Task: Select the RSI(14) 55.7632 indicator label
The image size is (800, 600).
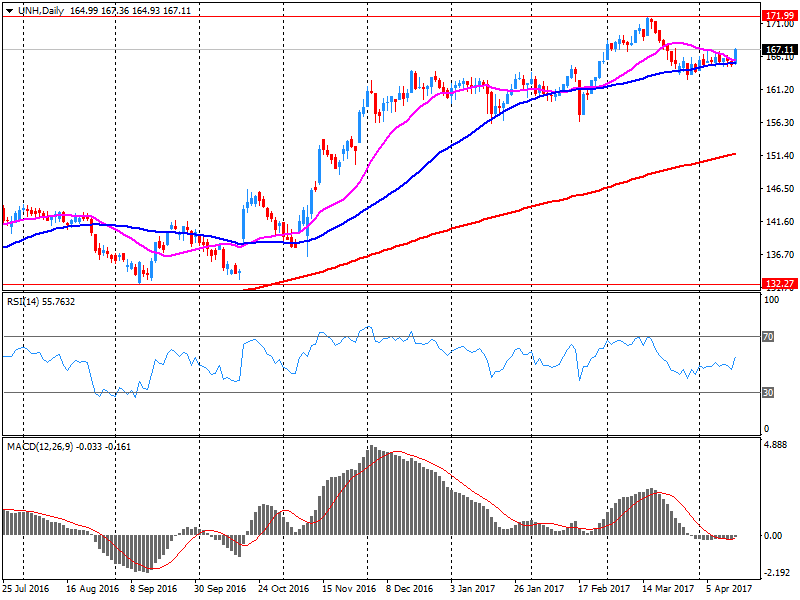Action: click(x=41, y=302)
